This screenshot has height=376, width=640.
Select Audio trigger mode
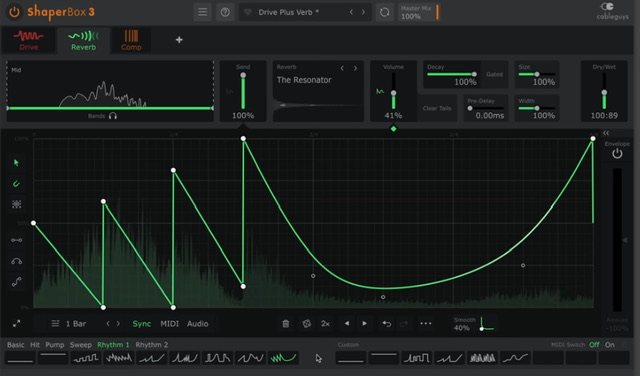coord(198,324)
